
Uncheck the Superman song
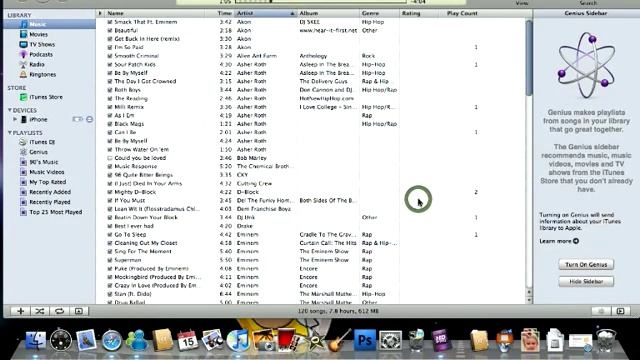[x=109, y=260]
